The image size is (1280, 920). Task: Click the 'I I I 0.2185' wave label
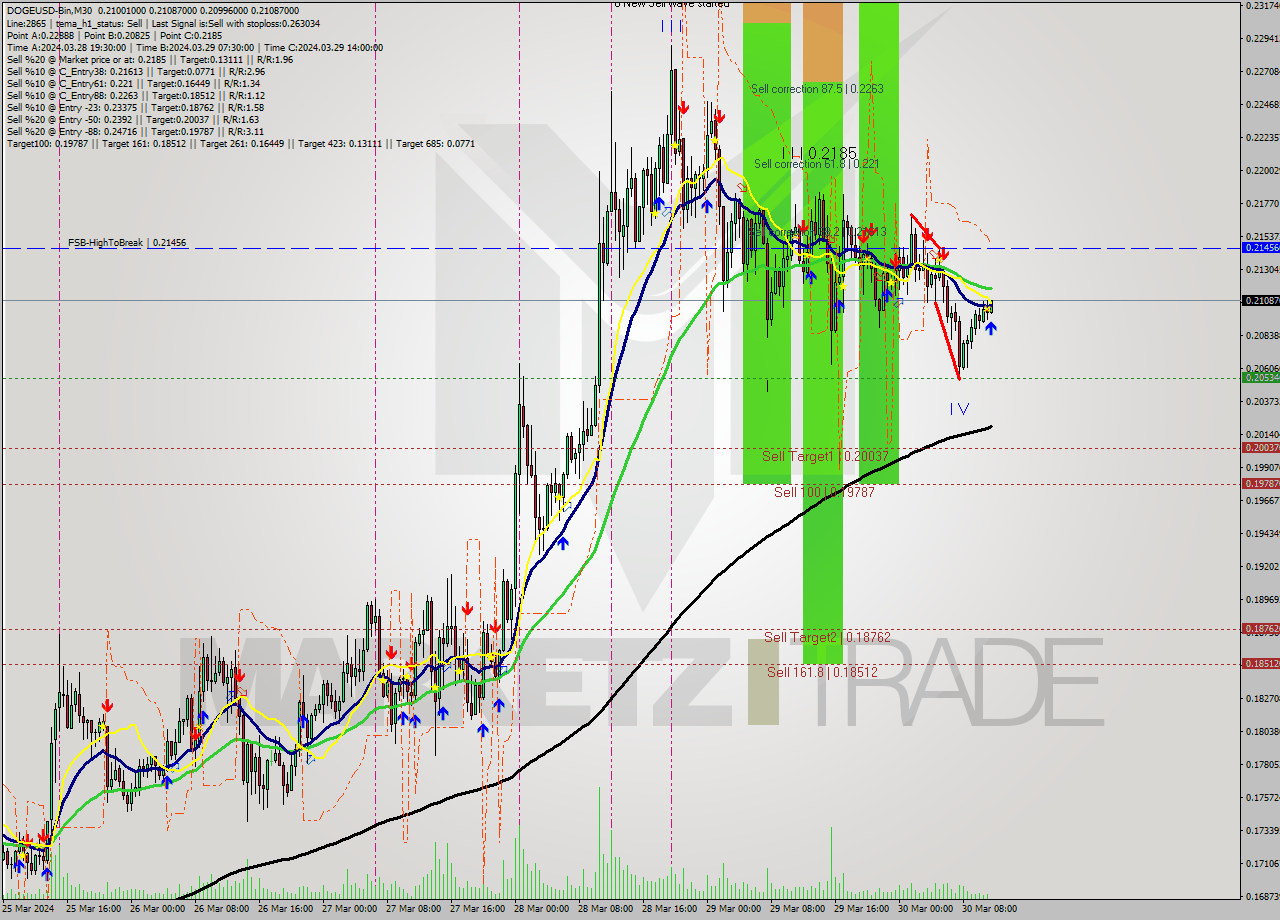819,153
